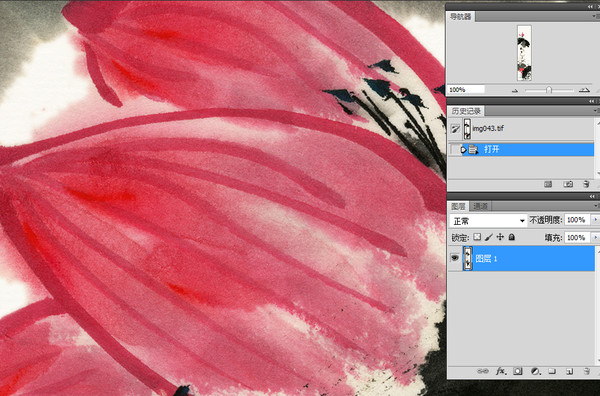Toggle lock all padlock icon

coord(512,237)
